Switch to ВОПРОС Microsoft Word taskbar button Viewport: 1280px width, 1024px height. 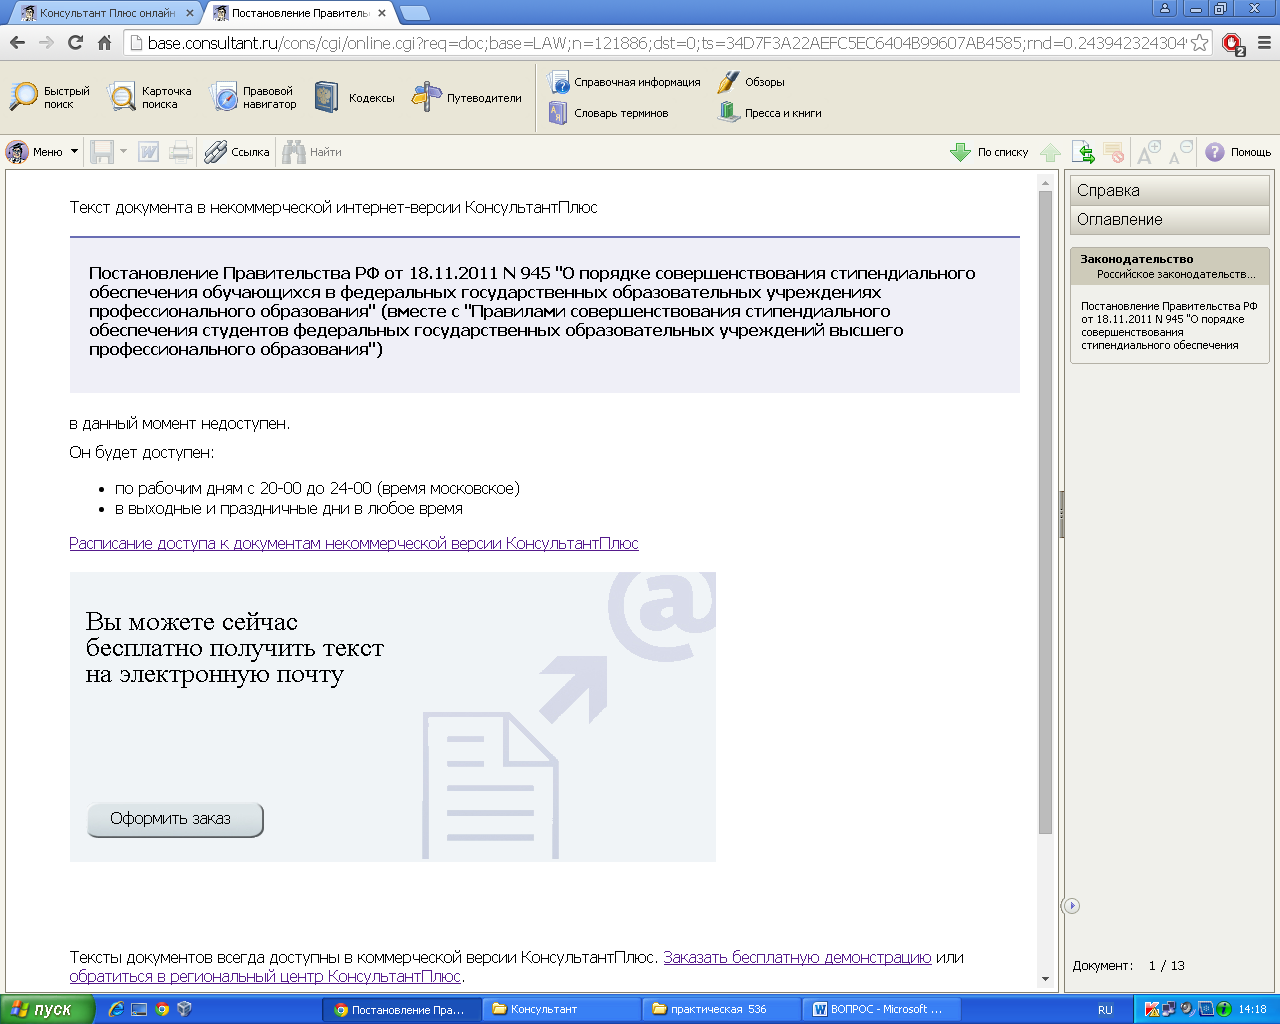pos(881,1009)
